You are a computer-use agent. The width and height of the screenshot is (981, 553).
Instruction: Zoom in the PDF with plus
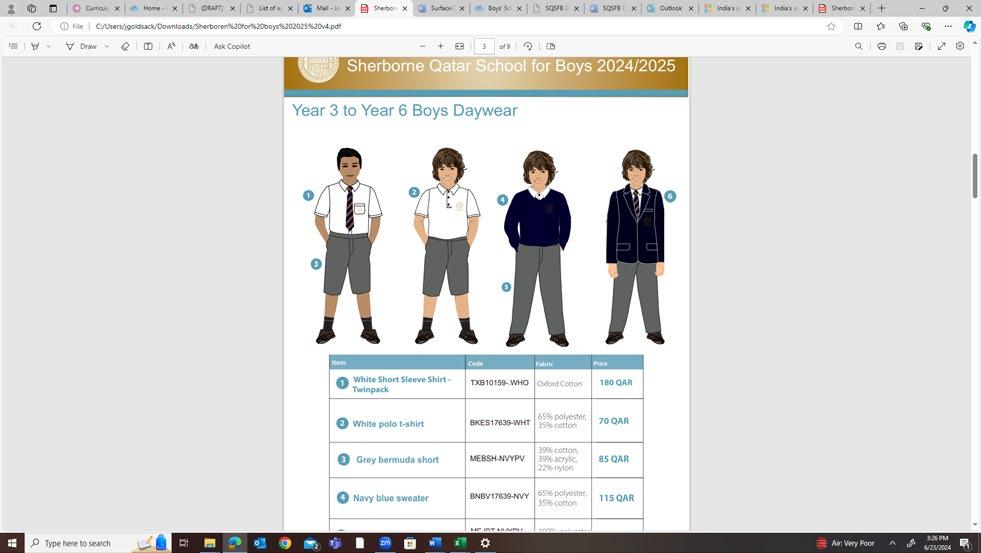(x=440, y=46)
